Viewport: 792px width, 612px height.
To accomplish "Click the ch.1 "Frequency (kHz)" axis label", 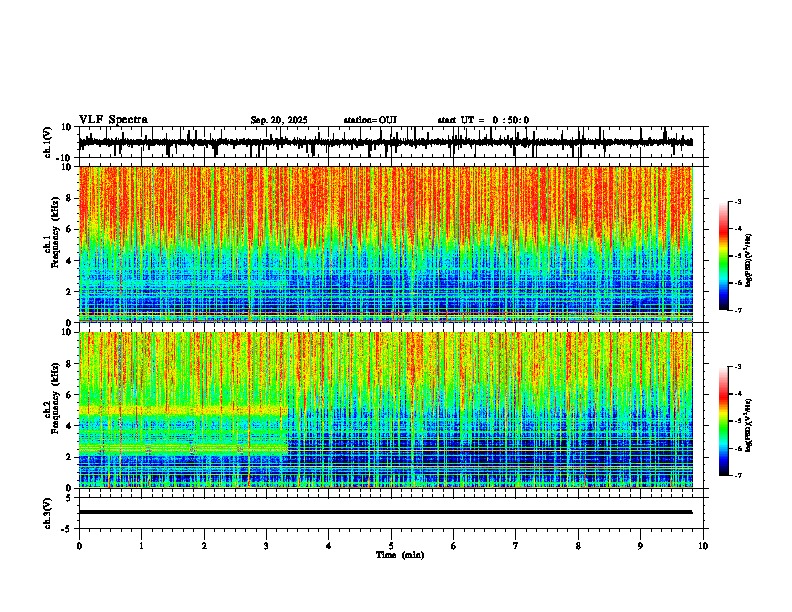I will 54,233.
